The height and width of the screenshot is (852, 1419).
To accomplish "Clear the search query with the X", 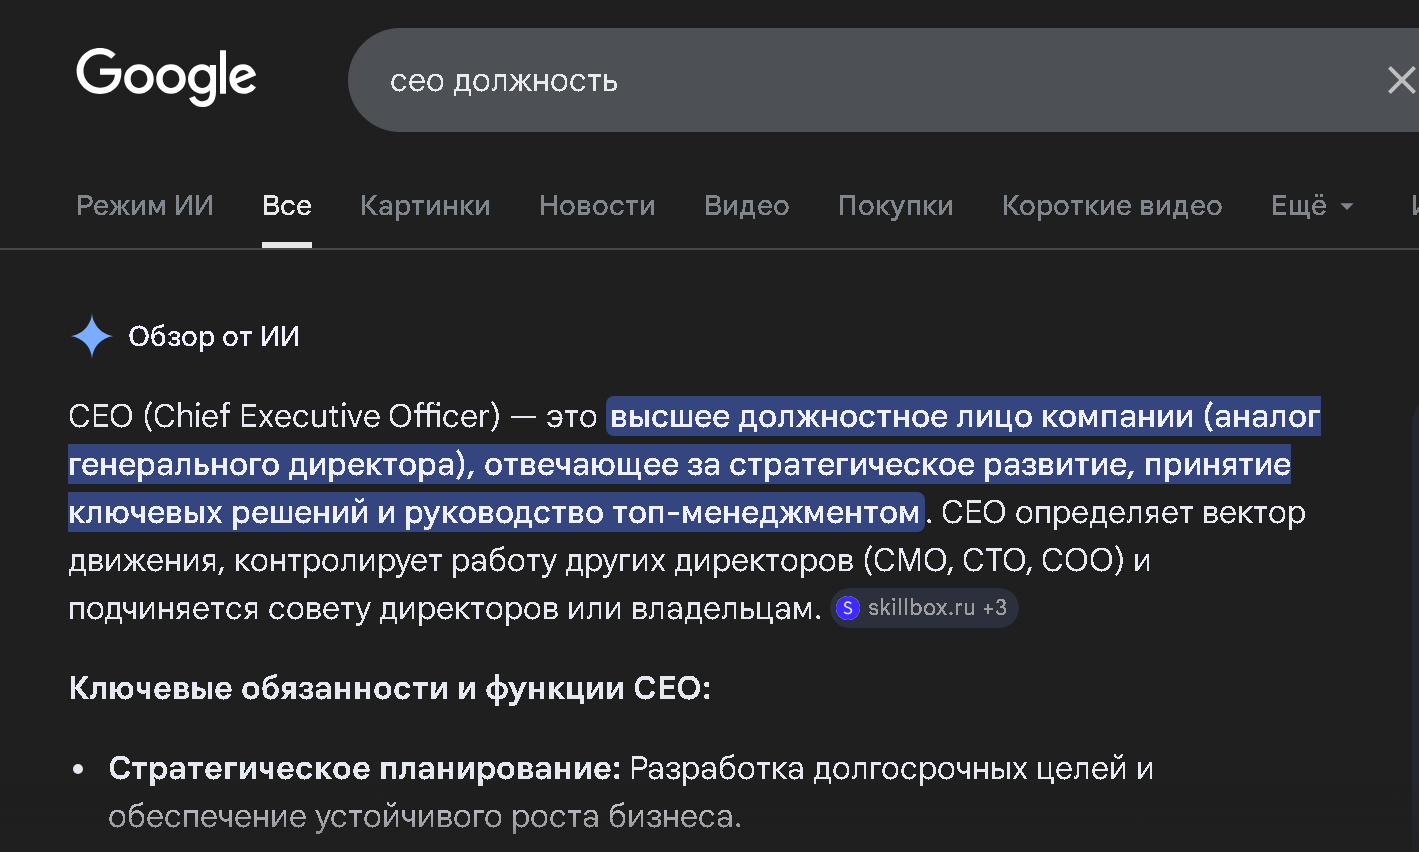I will (x=1401, y=80).
